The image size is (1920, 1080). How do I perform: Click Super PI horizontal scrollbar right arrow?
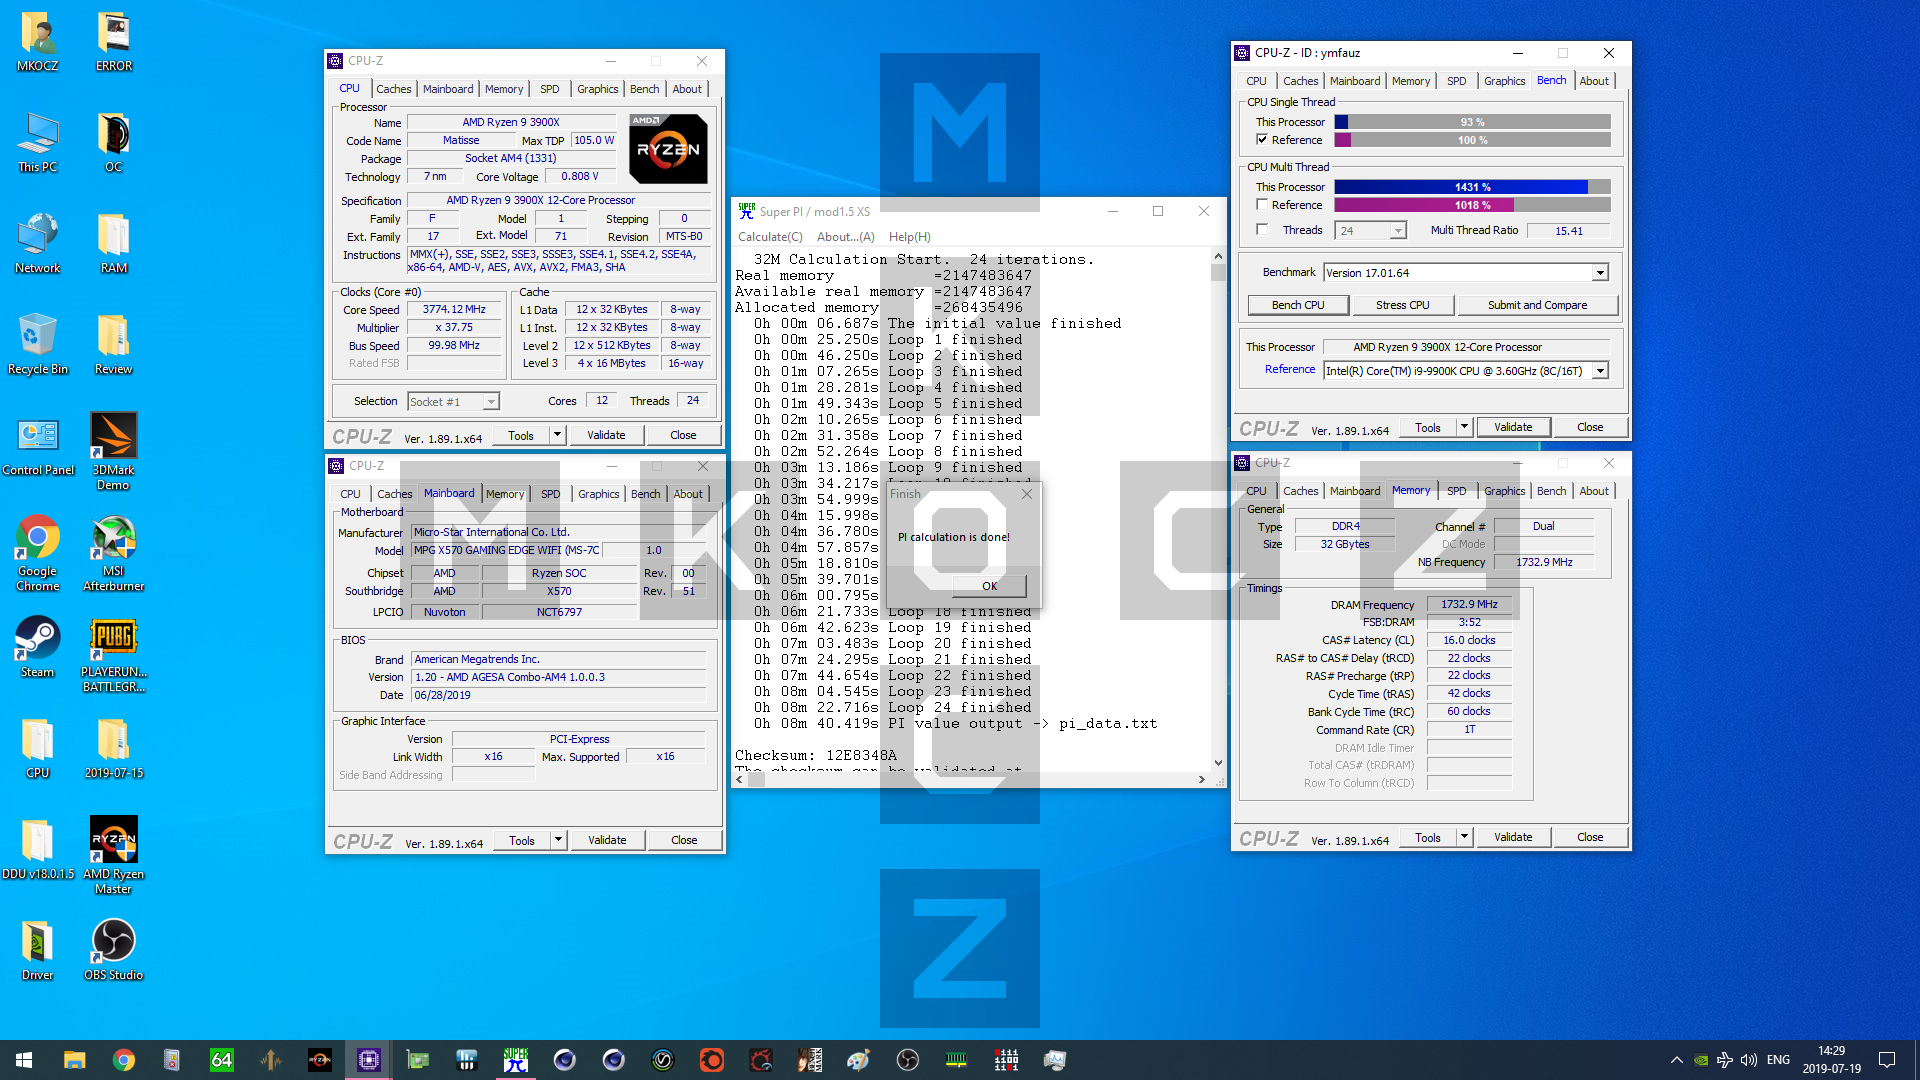1202,780
